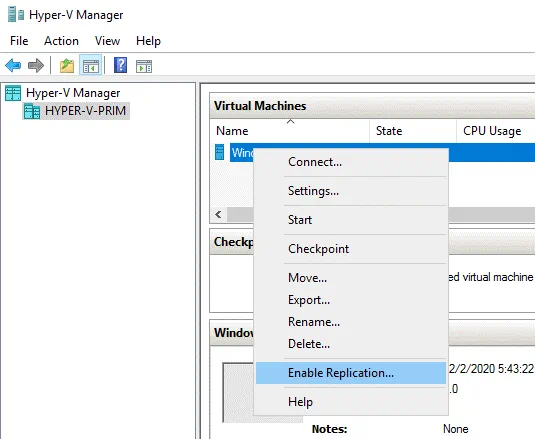The image size is (535, 439).
Task: Select HYPER-V-PRIM in the tree
Action: pos(85,111)
